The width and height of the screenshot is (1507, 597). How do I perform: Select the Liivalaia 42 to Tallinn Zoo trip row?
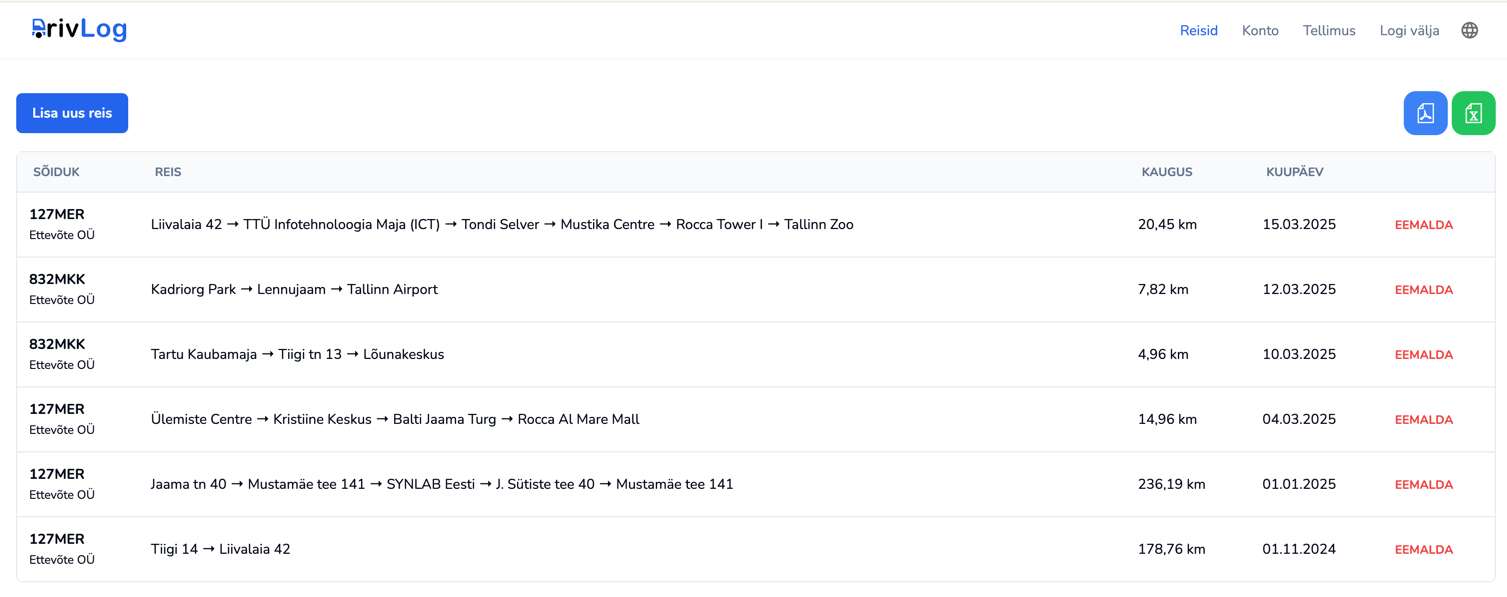[755, 225]
